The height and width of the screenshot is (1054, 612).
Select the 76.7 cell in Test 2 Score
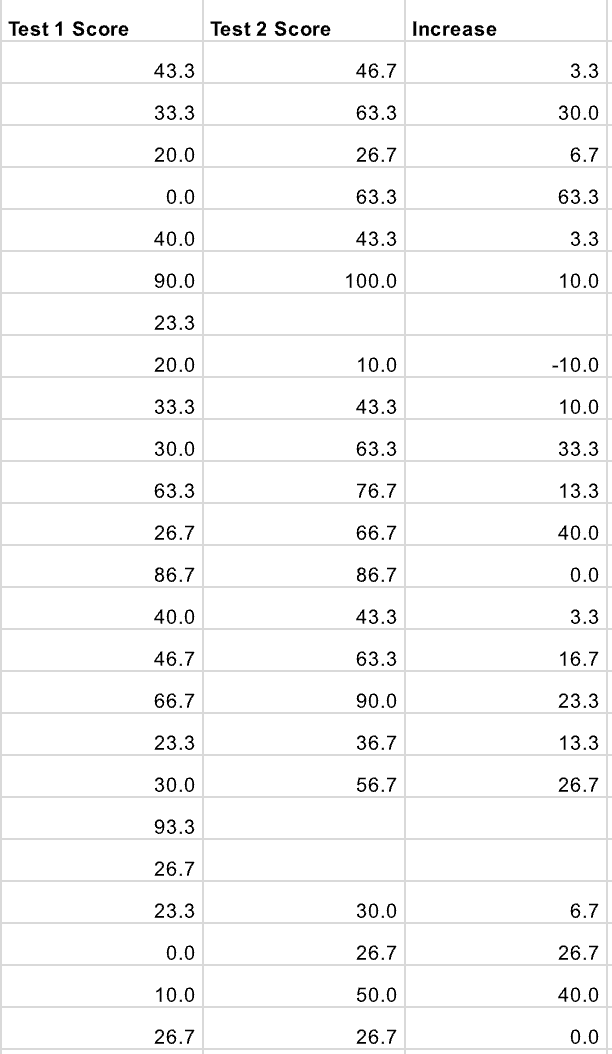(376, 491)
